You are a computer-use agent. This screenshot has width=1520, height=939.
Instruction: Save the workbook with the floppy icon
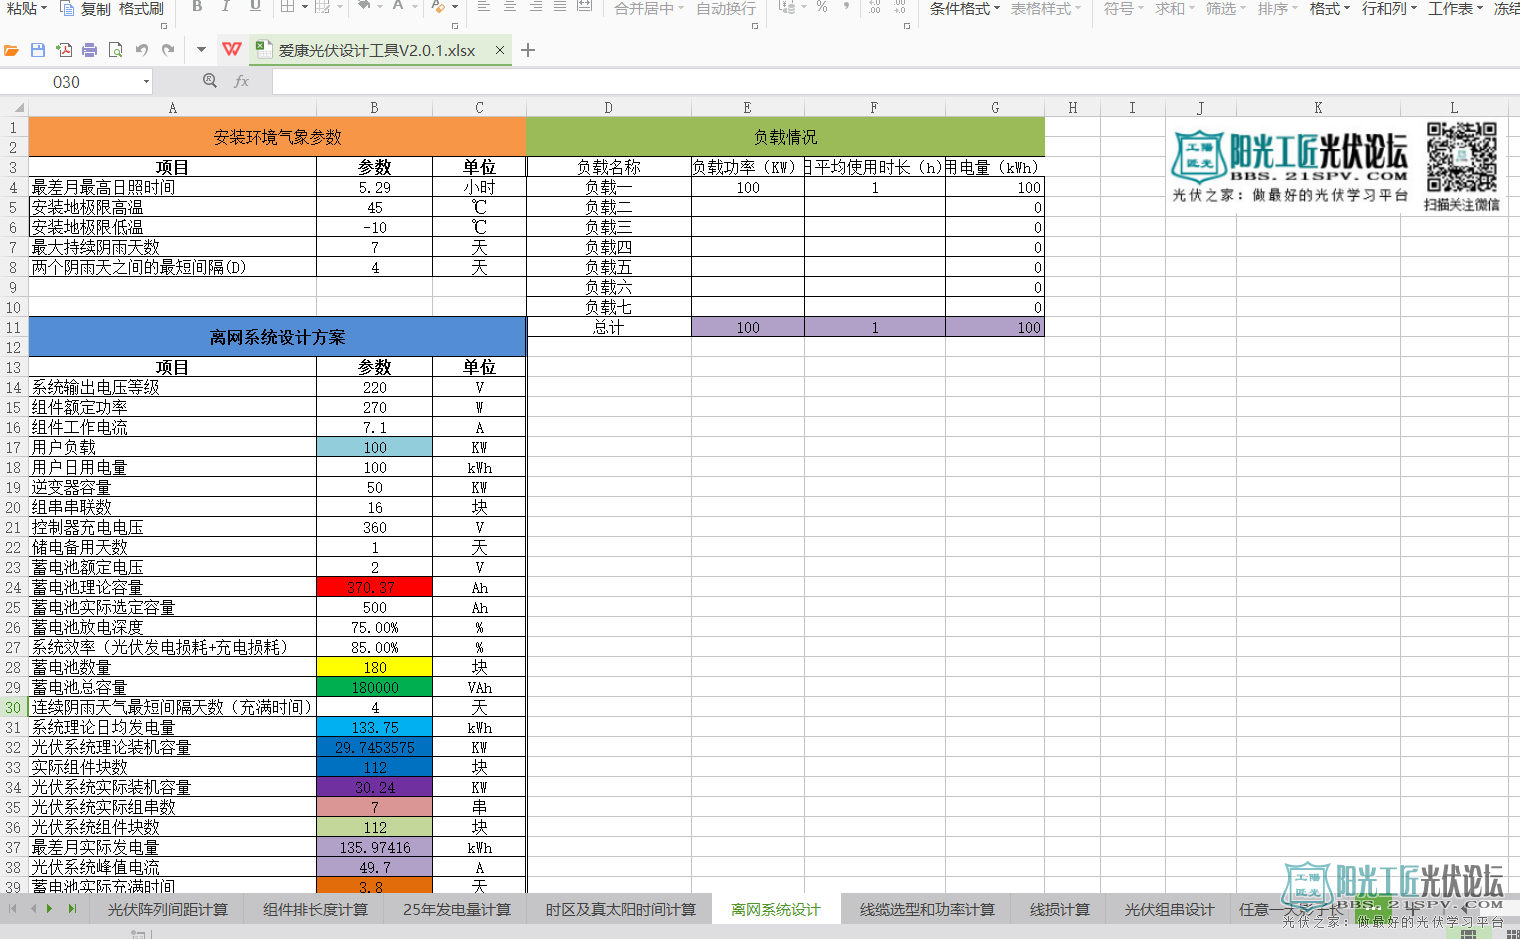[x=37, y=50]
